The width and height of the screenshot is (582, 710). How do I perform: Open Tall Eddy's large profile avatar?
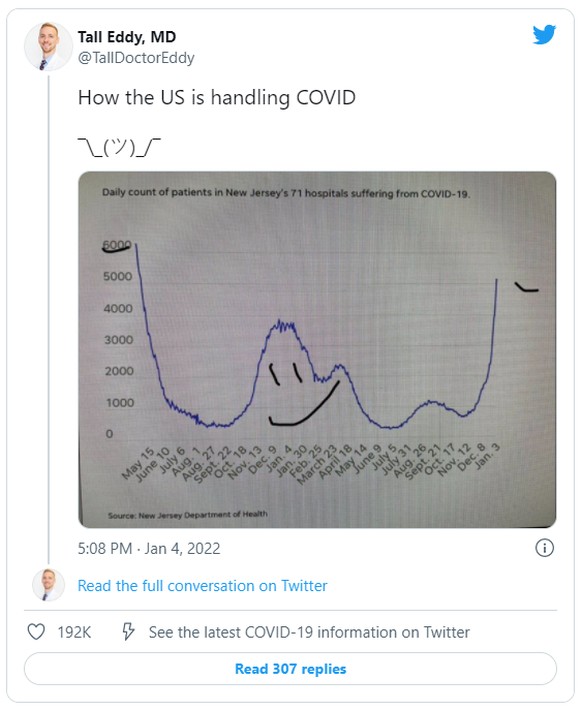tap(48, 46)
